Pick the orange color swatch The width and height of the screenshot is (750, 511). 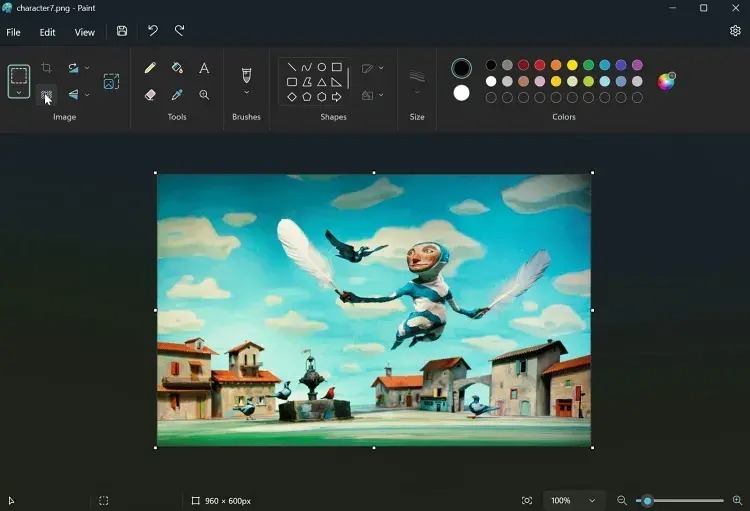coord(556,65)
